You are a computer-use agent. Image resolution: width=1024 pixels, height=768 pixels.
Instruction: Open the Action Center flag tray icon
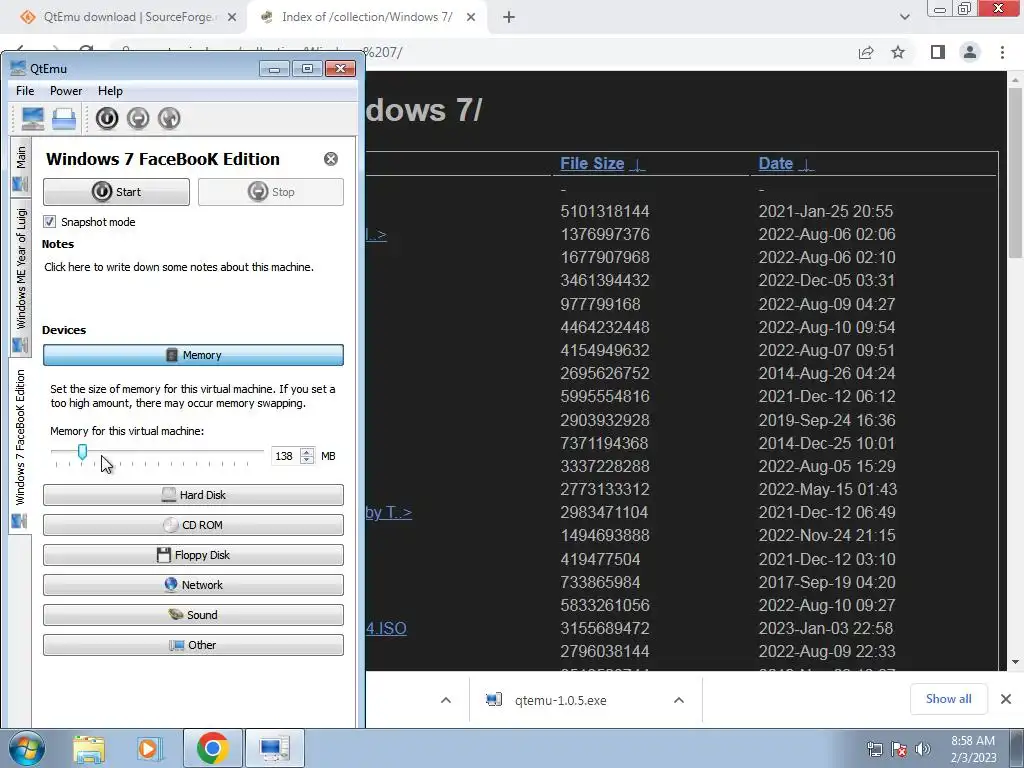point(899,749)
